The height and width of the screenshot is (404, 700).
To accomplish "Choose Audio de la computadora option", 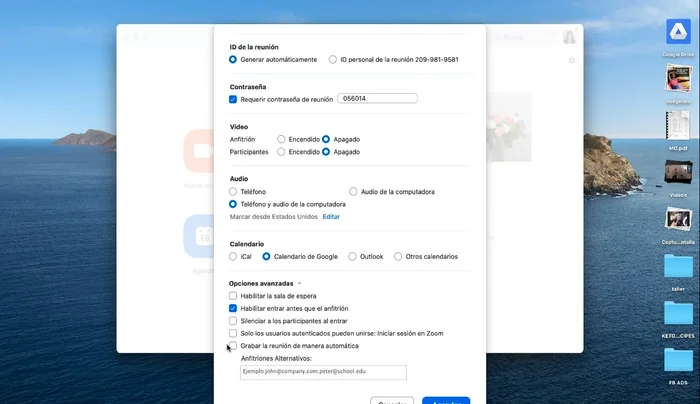I will pyautogui.click(x=353, y=191).
